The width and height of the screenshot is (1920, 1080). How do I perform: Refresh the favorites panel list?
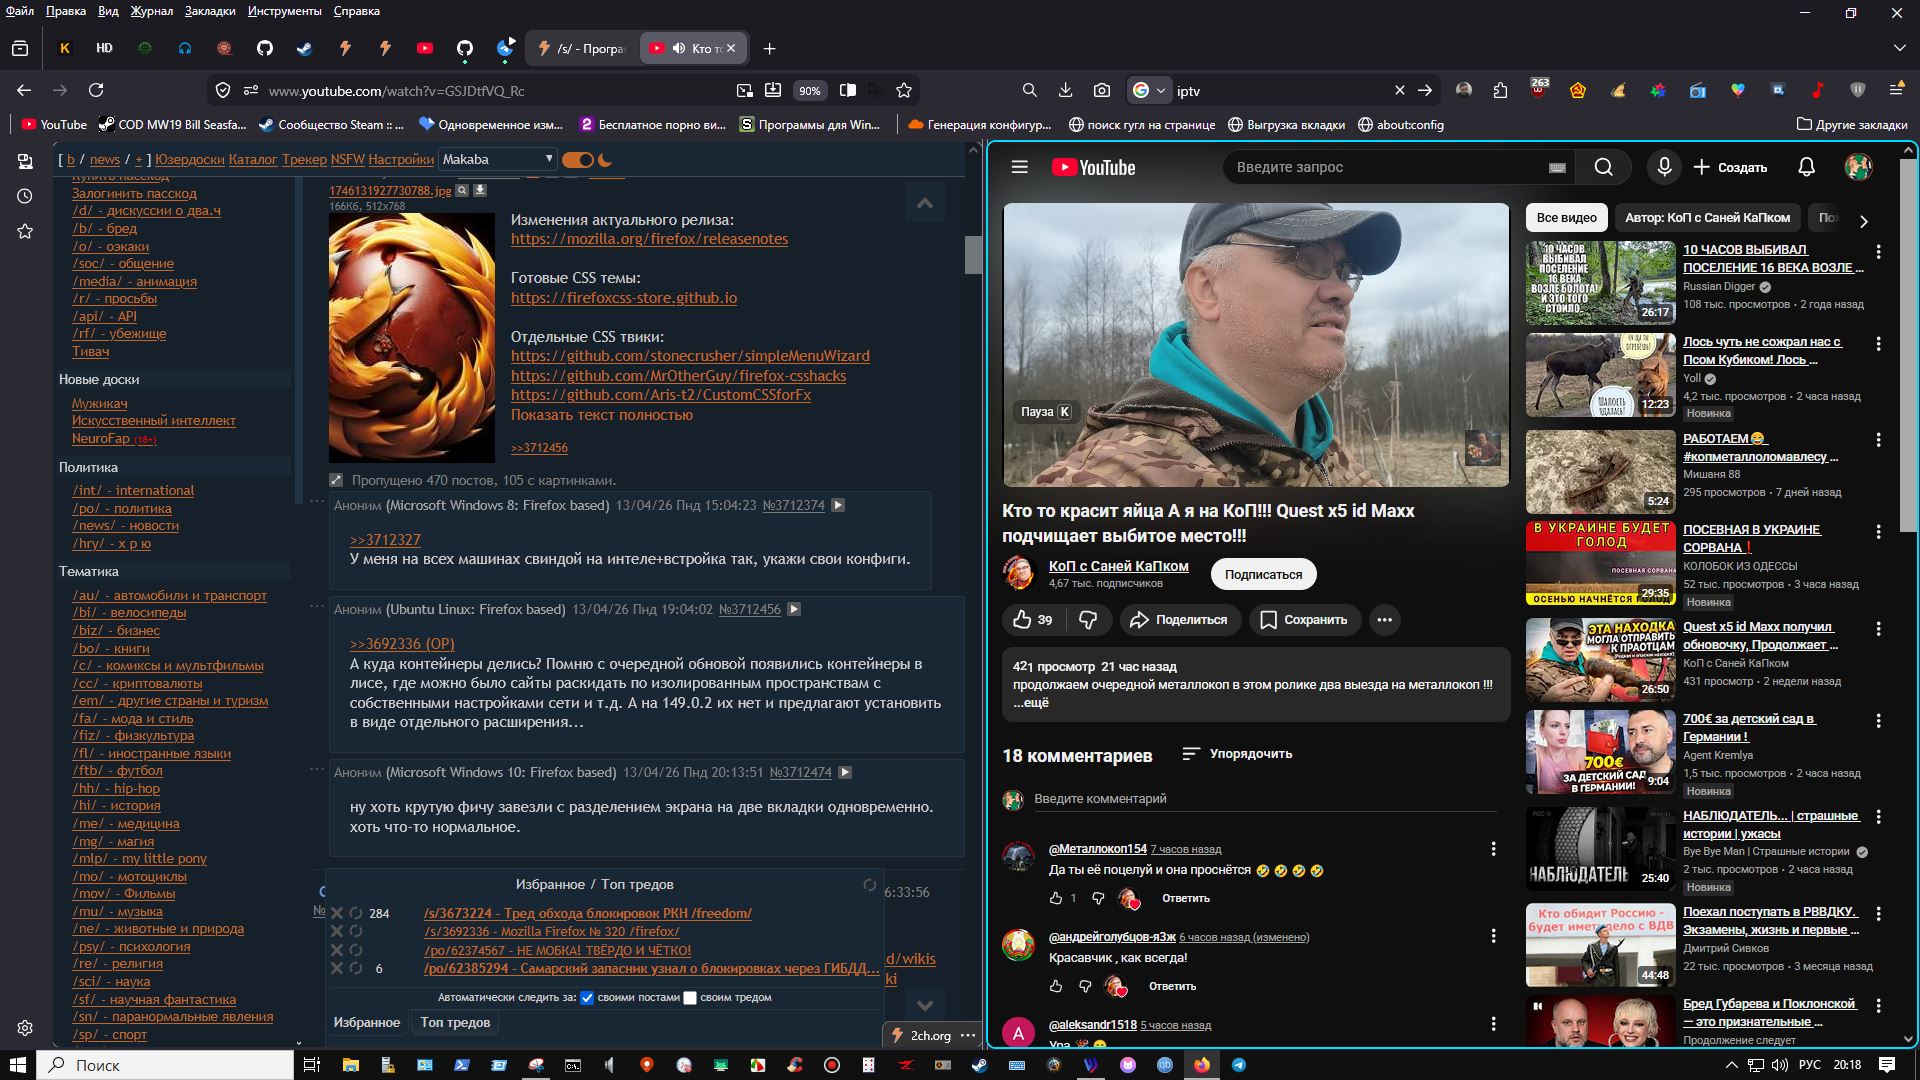[x=869, y=885]
